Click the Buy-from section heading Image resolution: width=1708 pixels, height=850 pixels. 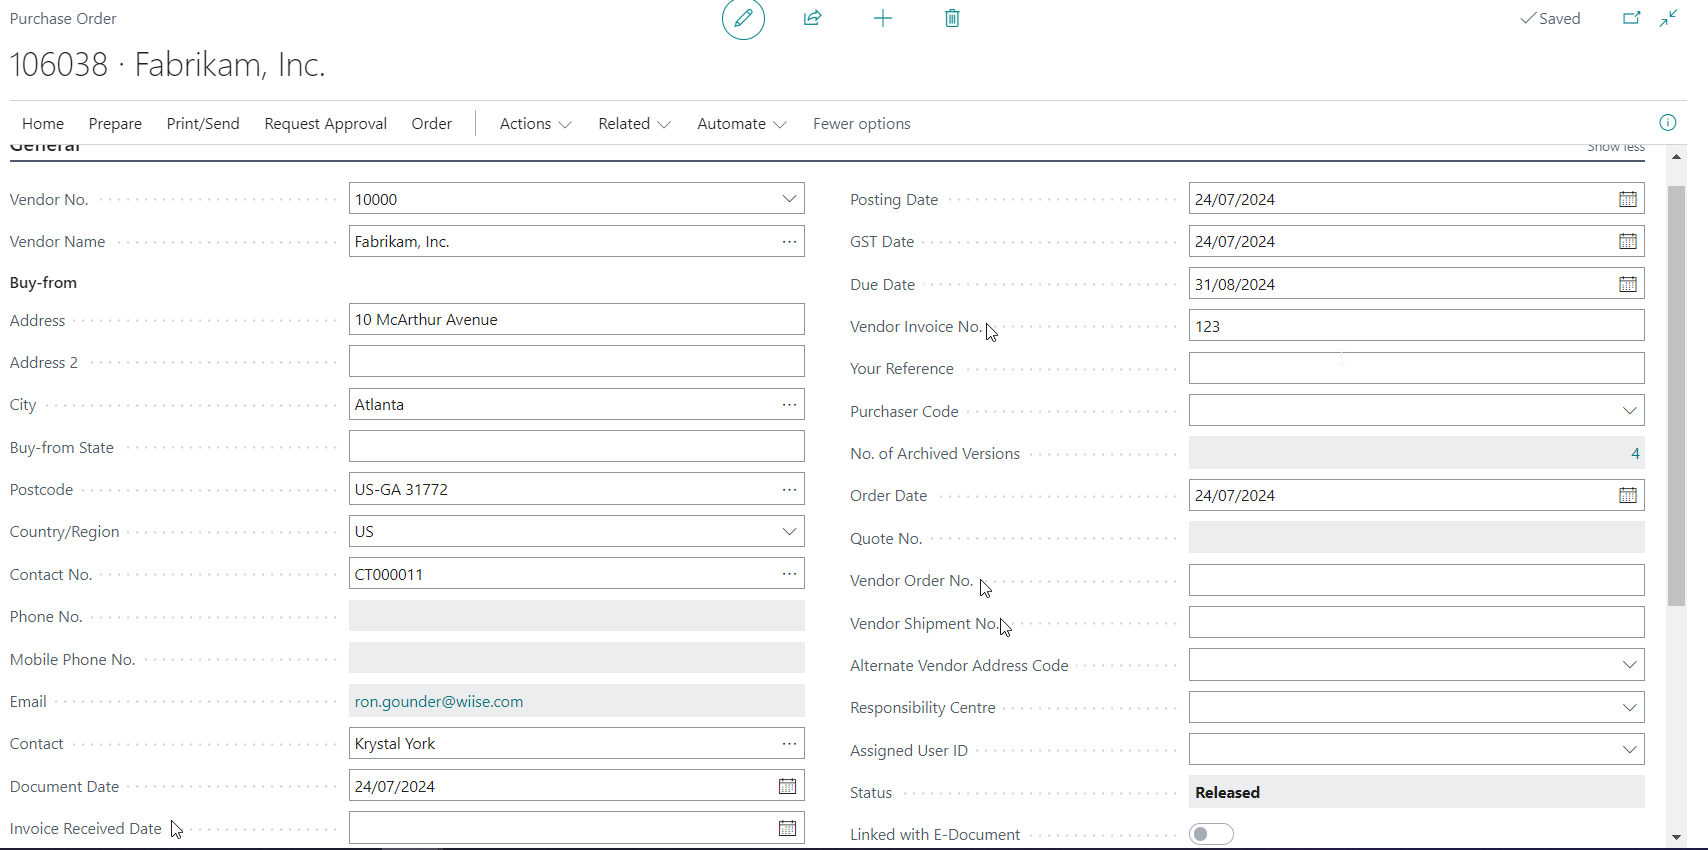click(43, 282)
